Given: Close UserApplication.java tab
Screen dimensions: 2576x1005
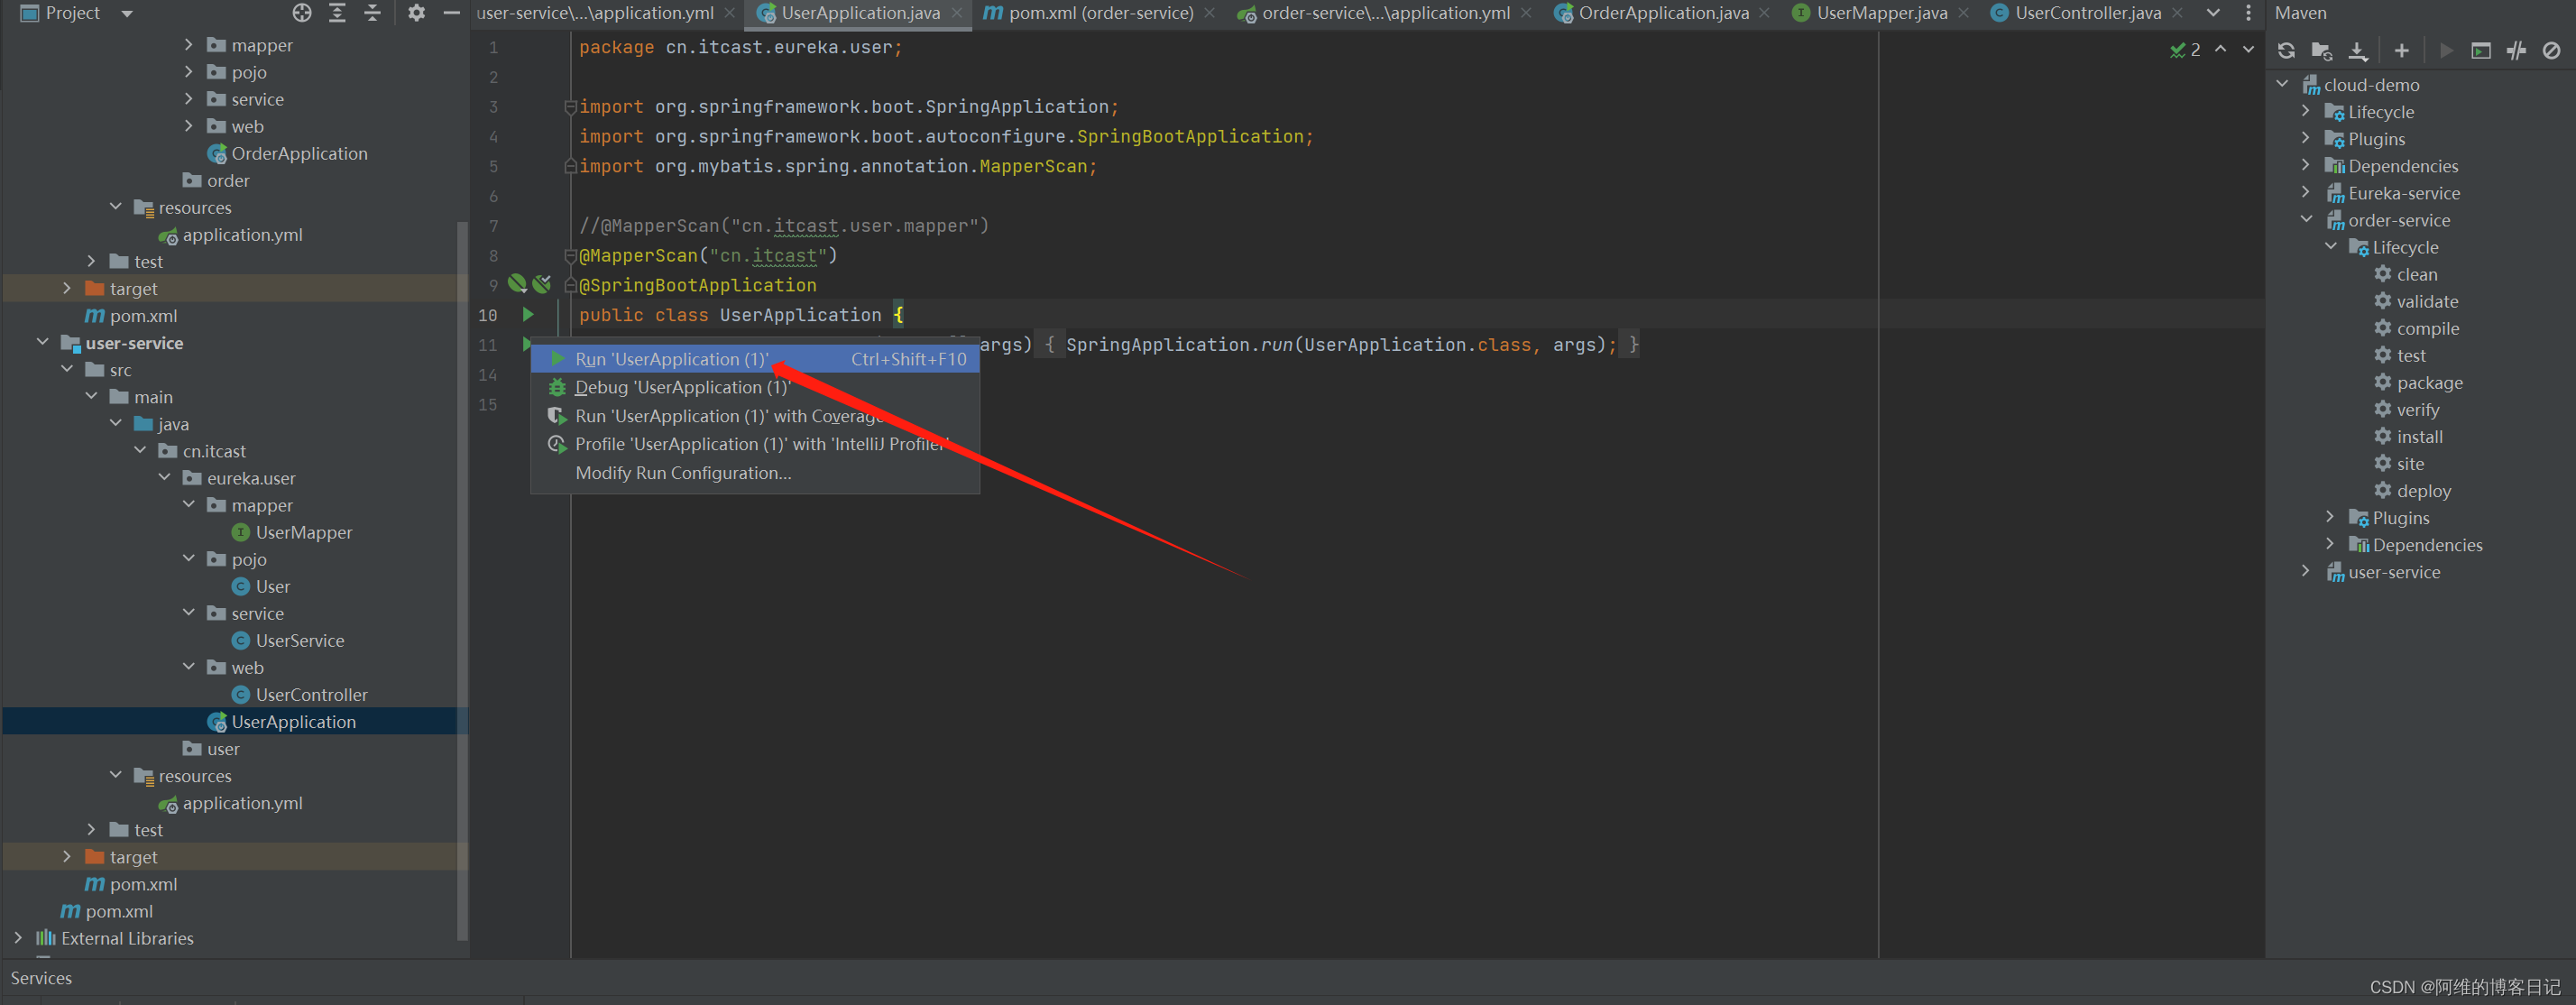Looking at the screenshot, I should pos(957,13).
